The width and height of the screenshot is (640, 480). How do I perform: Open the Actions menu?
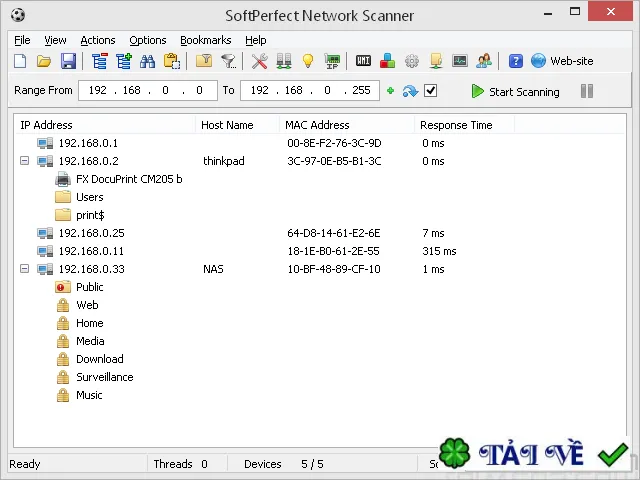[x=98, y=40]
